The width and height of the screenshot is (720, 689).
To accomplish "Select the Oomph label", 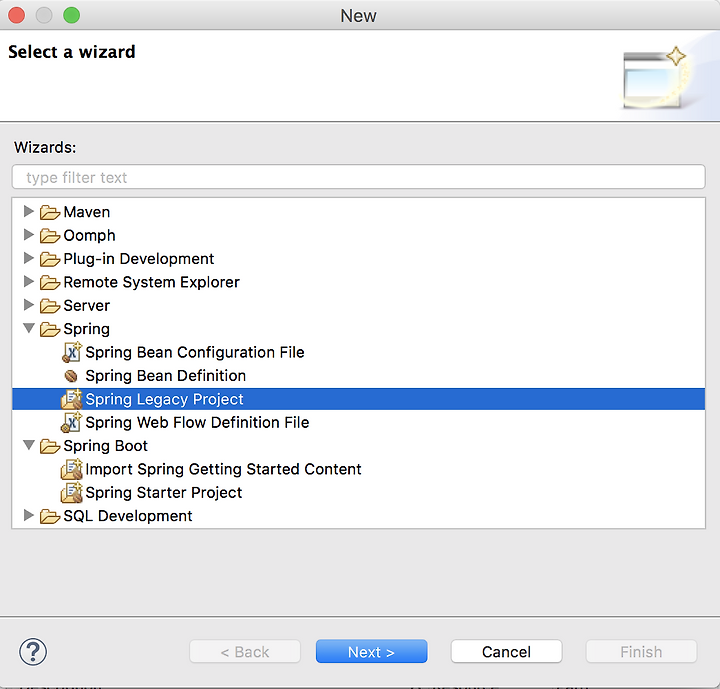I will [x=90, y=236].
